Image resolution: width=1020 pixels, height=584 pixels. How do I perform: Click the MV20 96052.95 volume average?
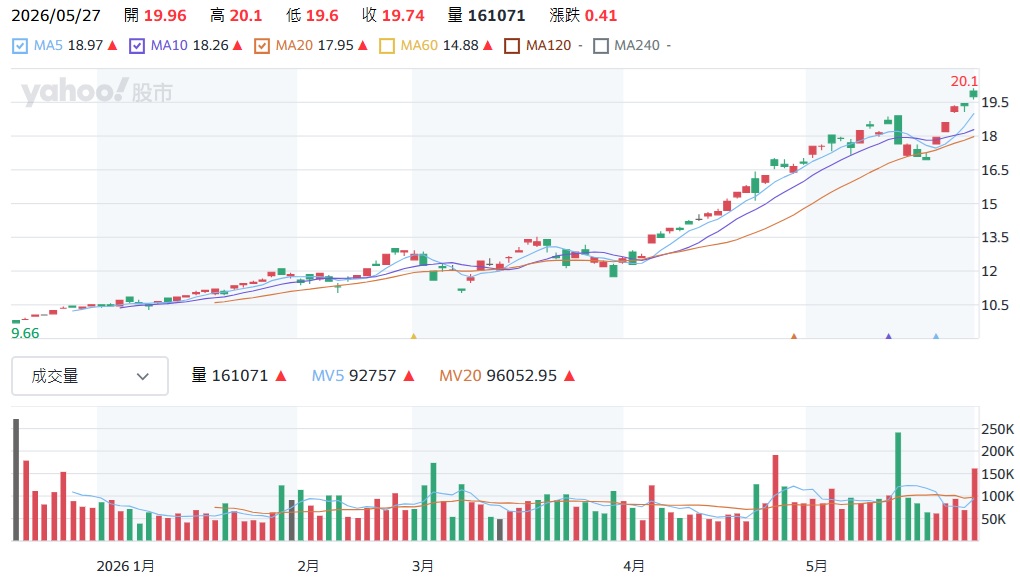tap(498, 376)
